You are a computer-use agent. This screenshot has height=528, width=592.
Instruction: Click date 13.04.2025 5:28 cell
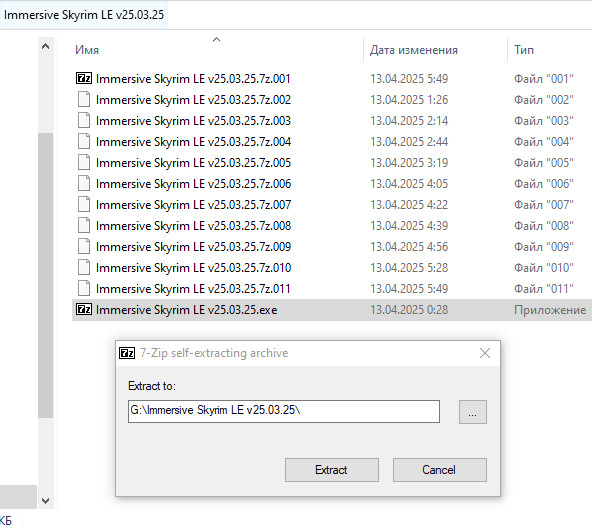click(409, 268)
